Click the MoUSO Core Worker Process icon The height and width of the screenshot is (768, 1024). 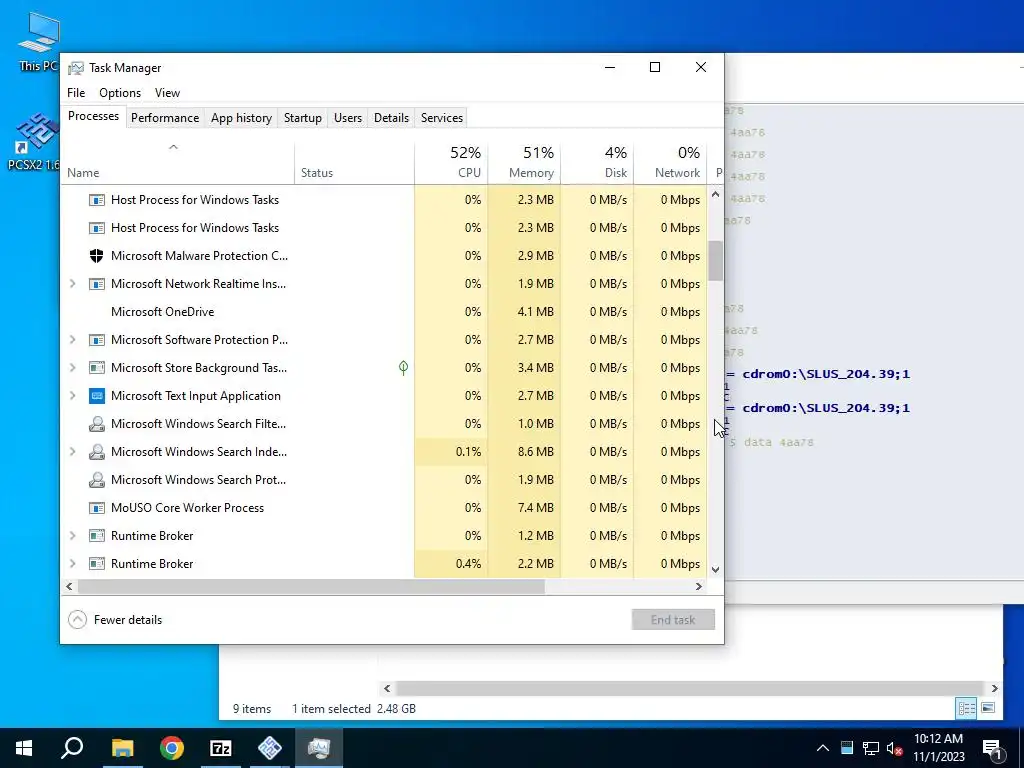[97, 508]
